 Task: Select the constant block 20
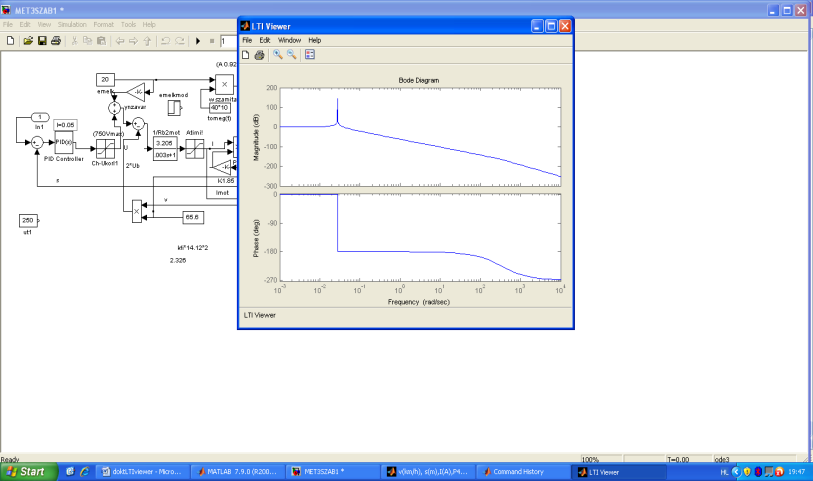105,79
